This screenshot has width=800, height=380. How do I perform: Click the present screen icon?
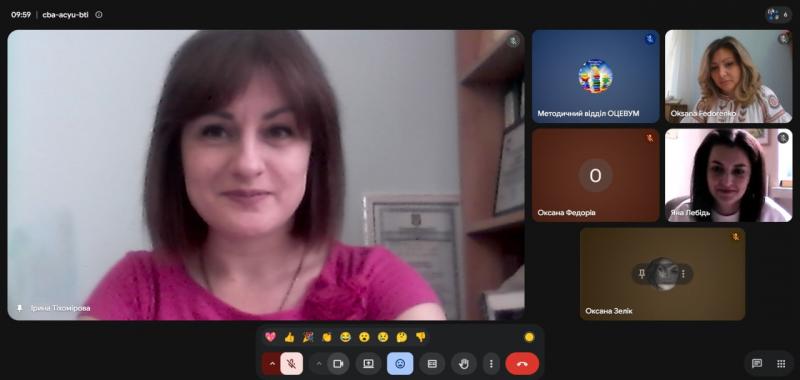(368, 364)
